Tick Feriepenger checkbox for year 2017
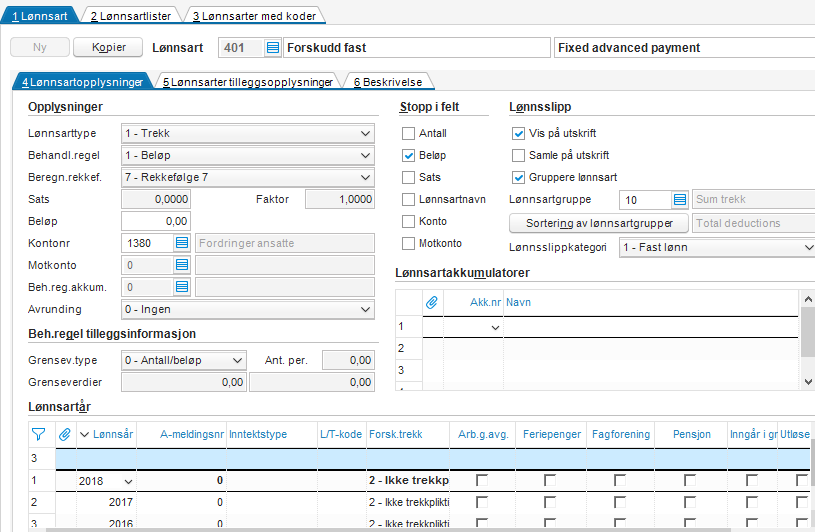Screen dimensions: 815x532 point(550,502)
